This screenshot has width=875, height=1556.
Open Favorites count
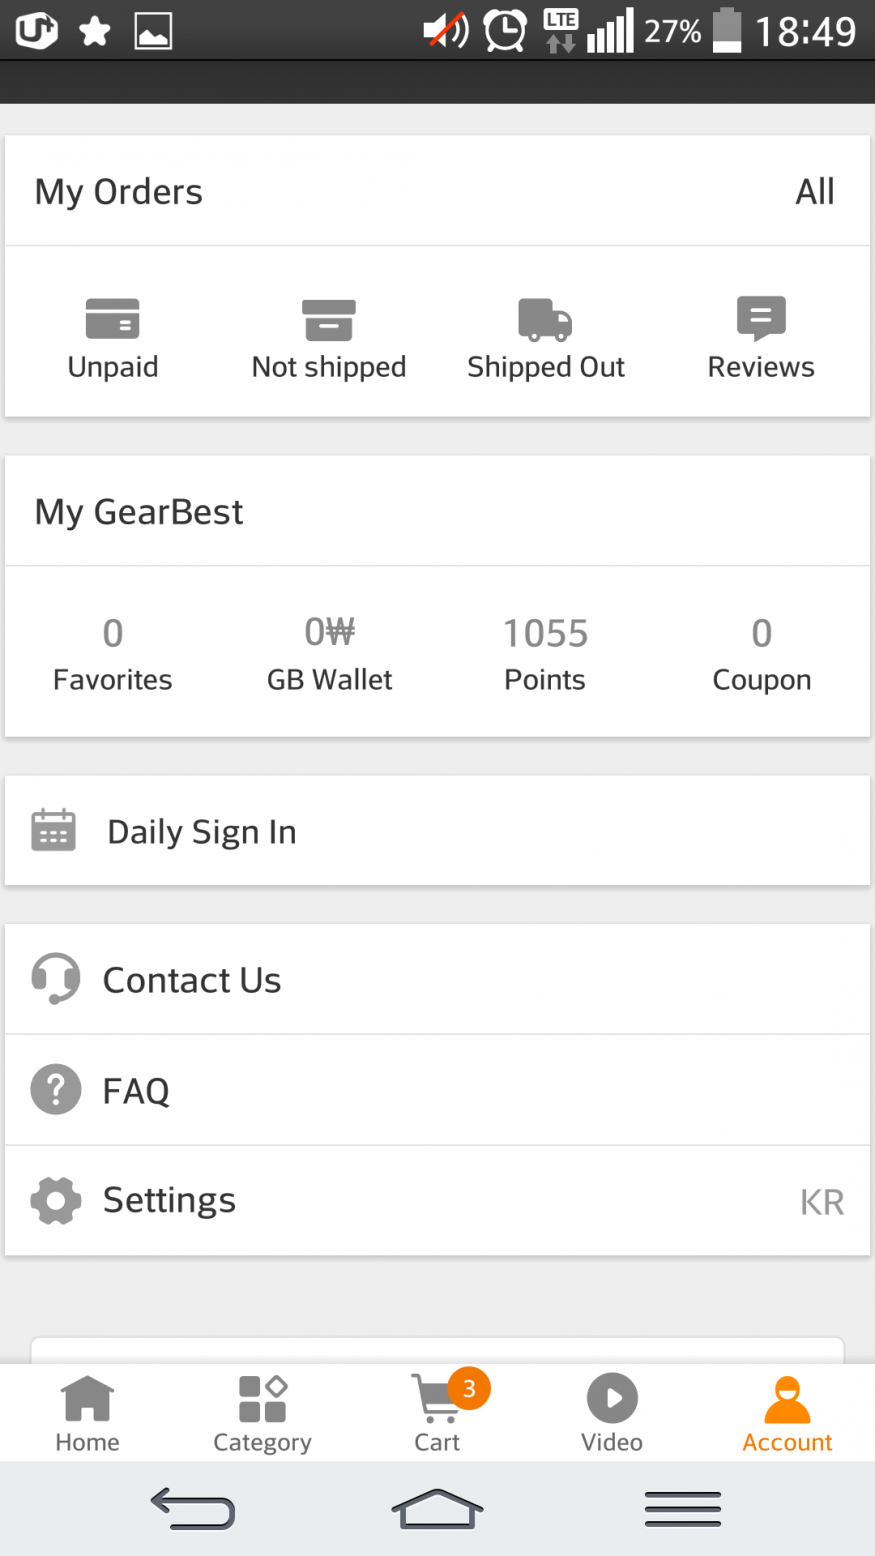(113, 633)
